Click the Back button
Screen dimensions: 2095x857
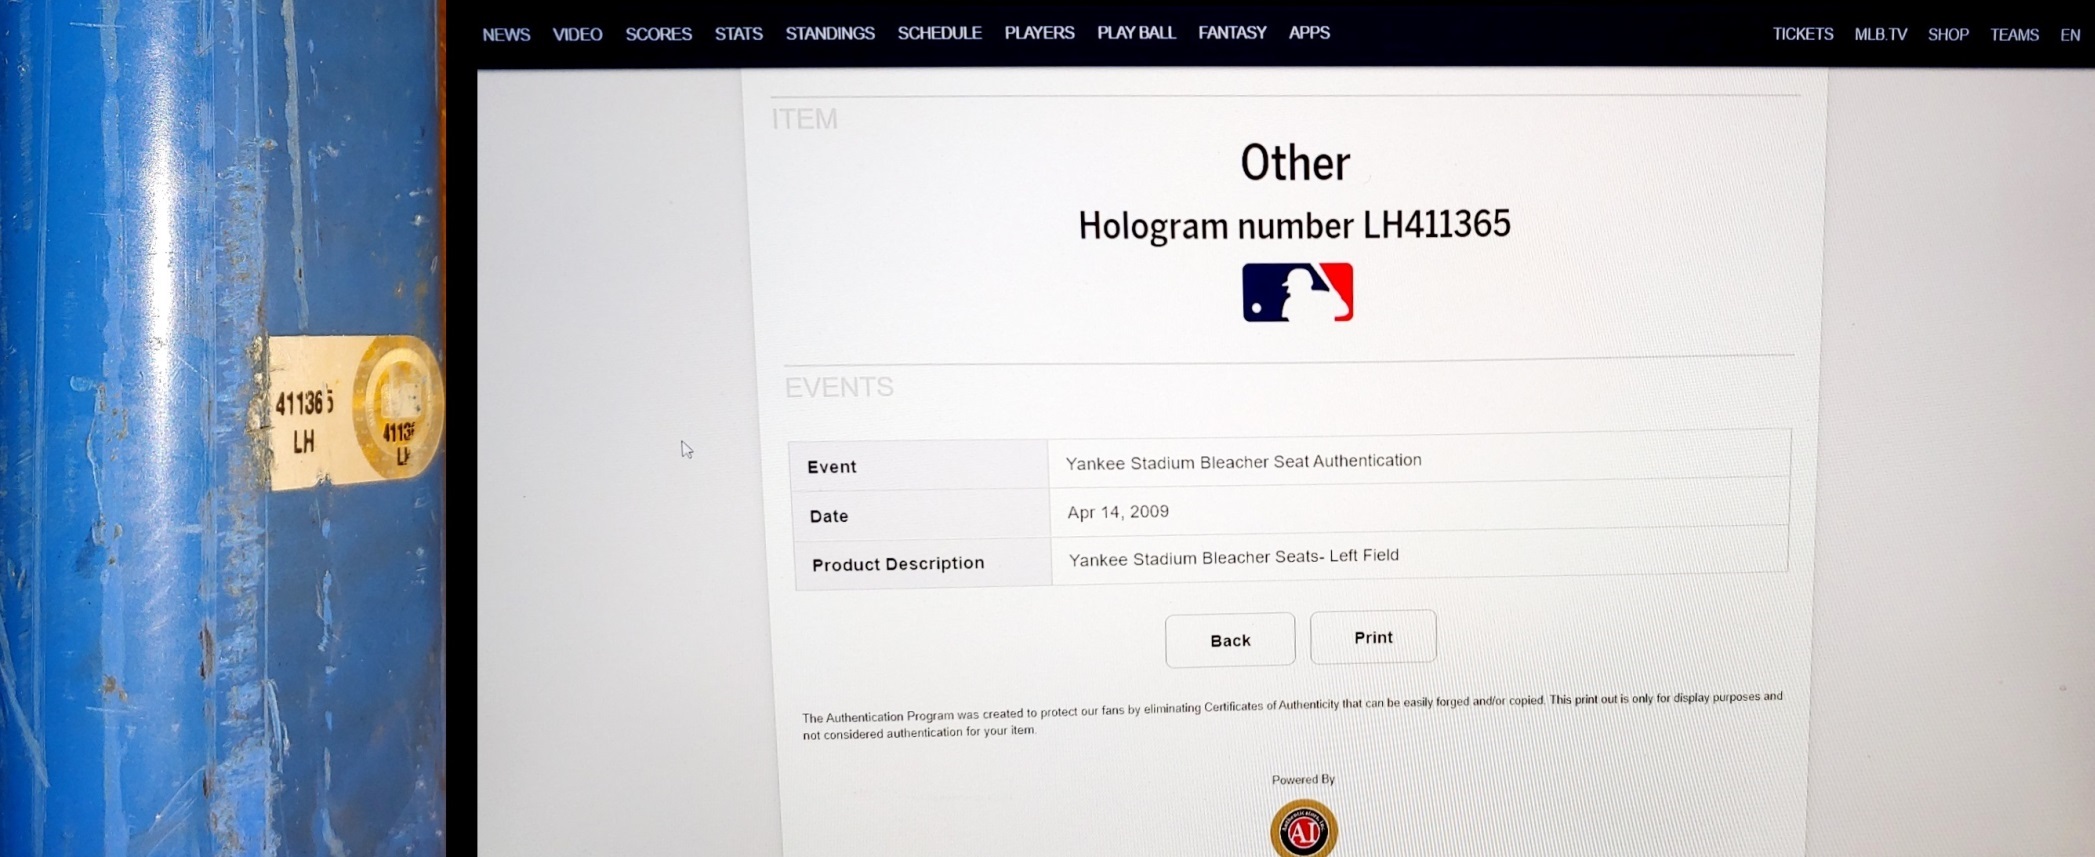pos(1230,640)
